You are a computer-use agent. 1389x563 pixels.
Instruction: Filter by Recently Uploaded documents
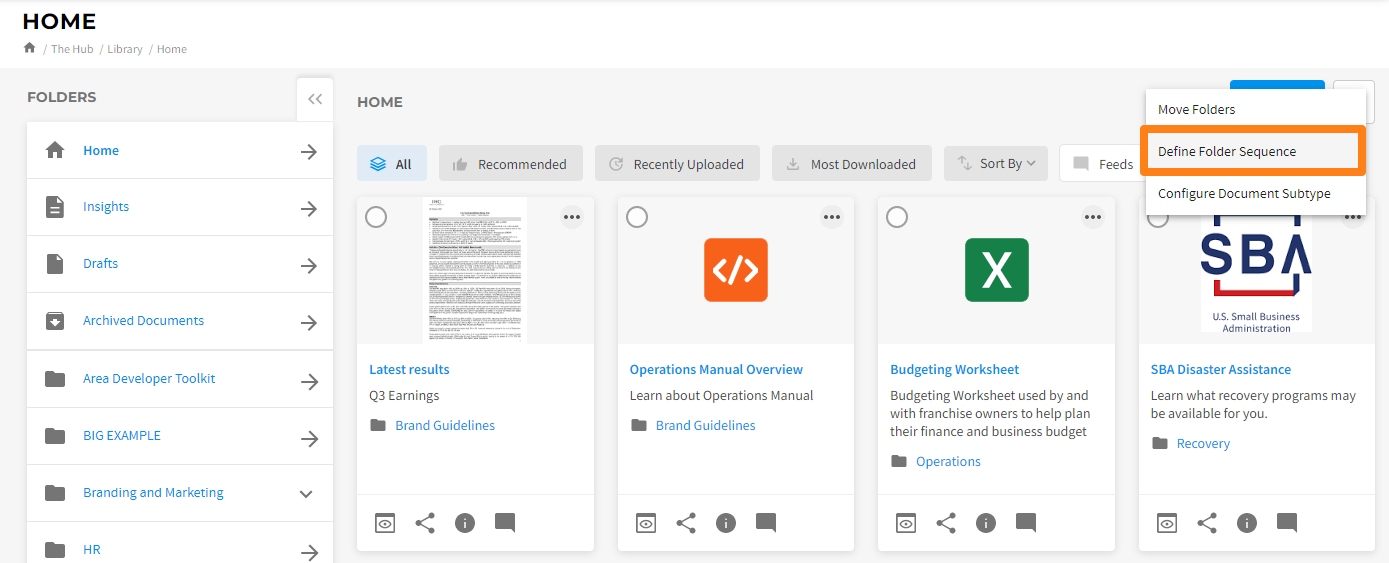[x=677, y=164]
